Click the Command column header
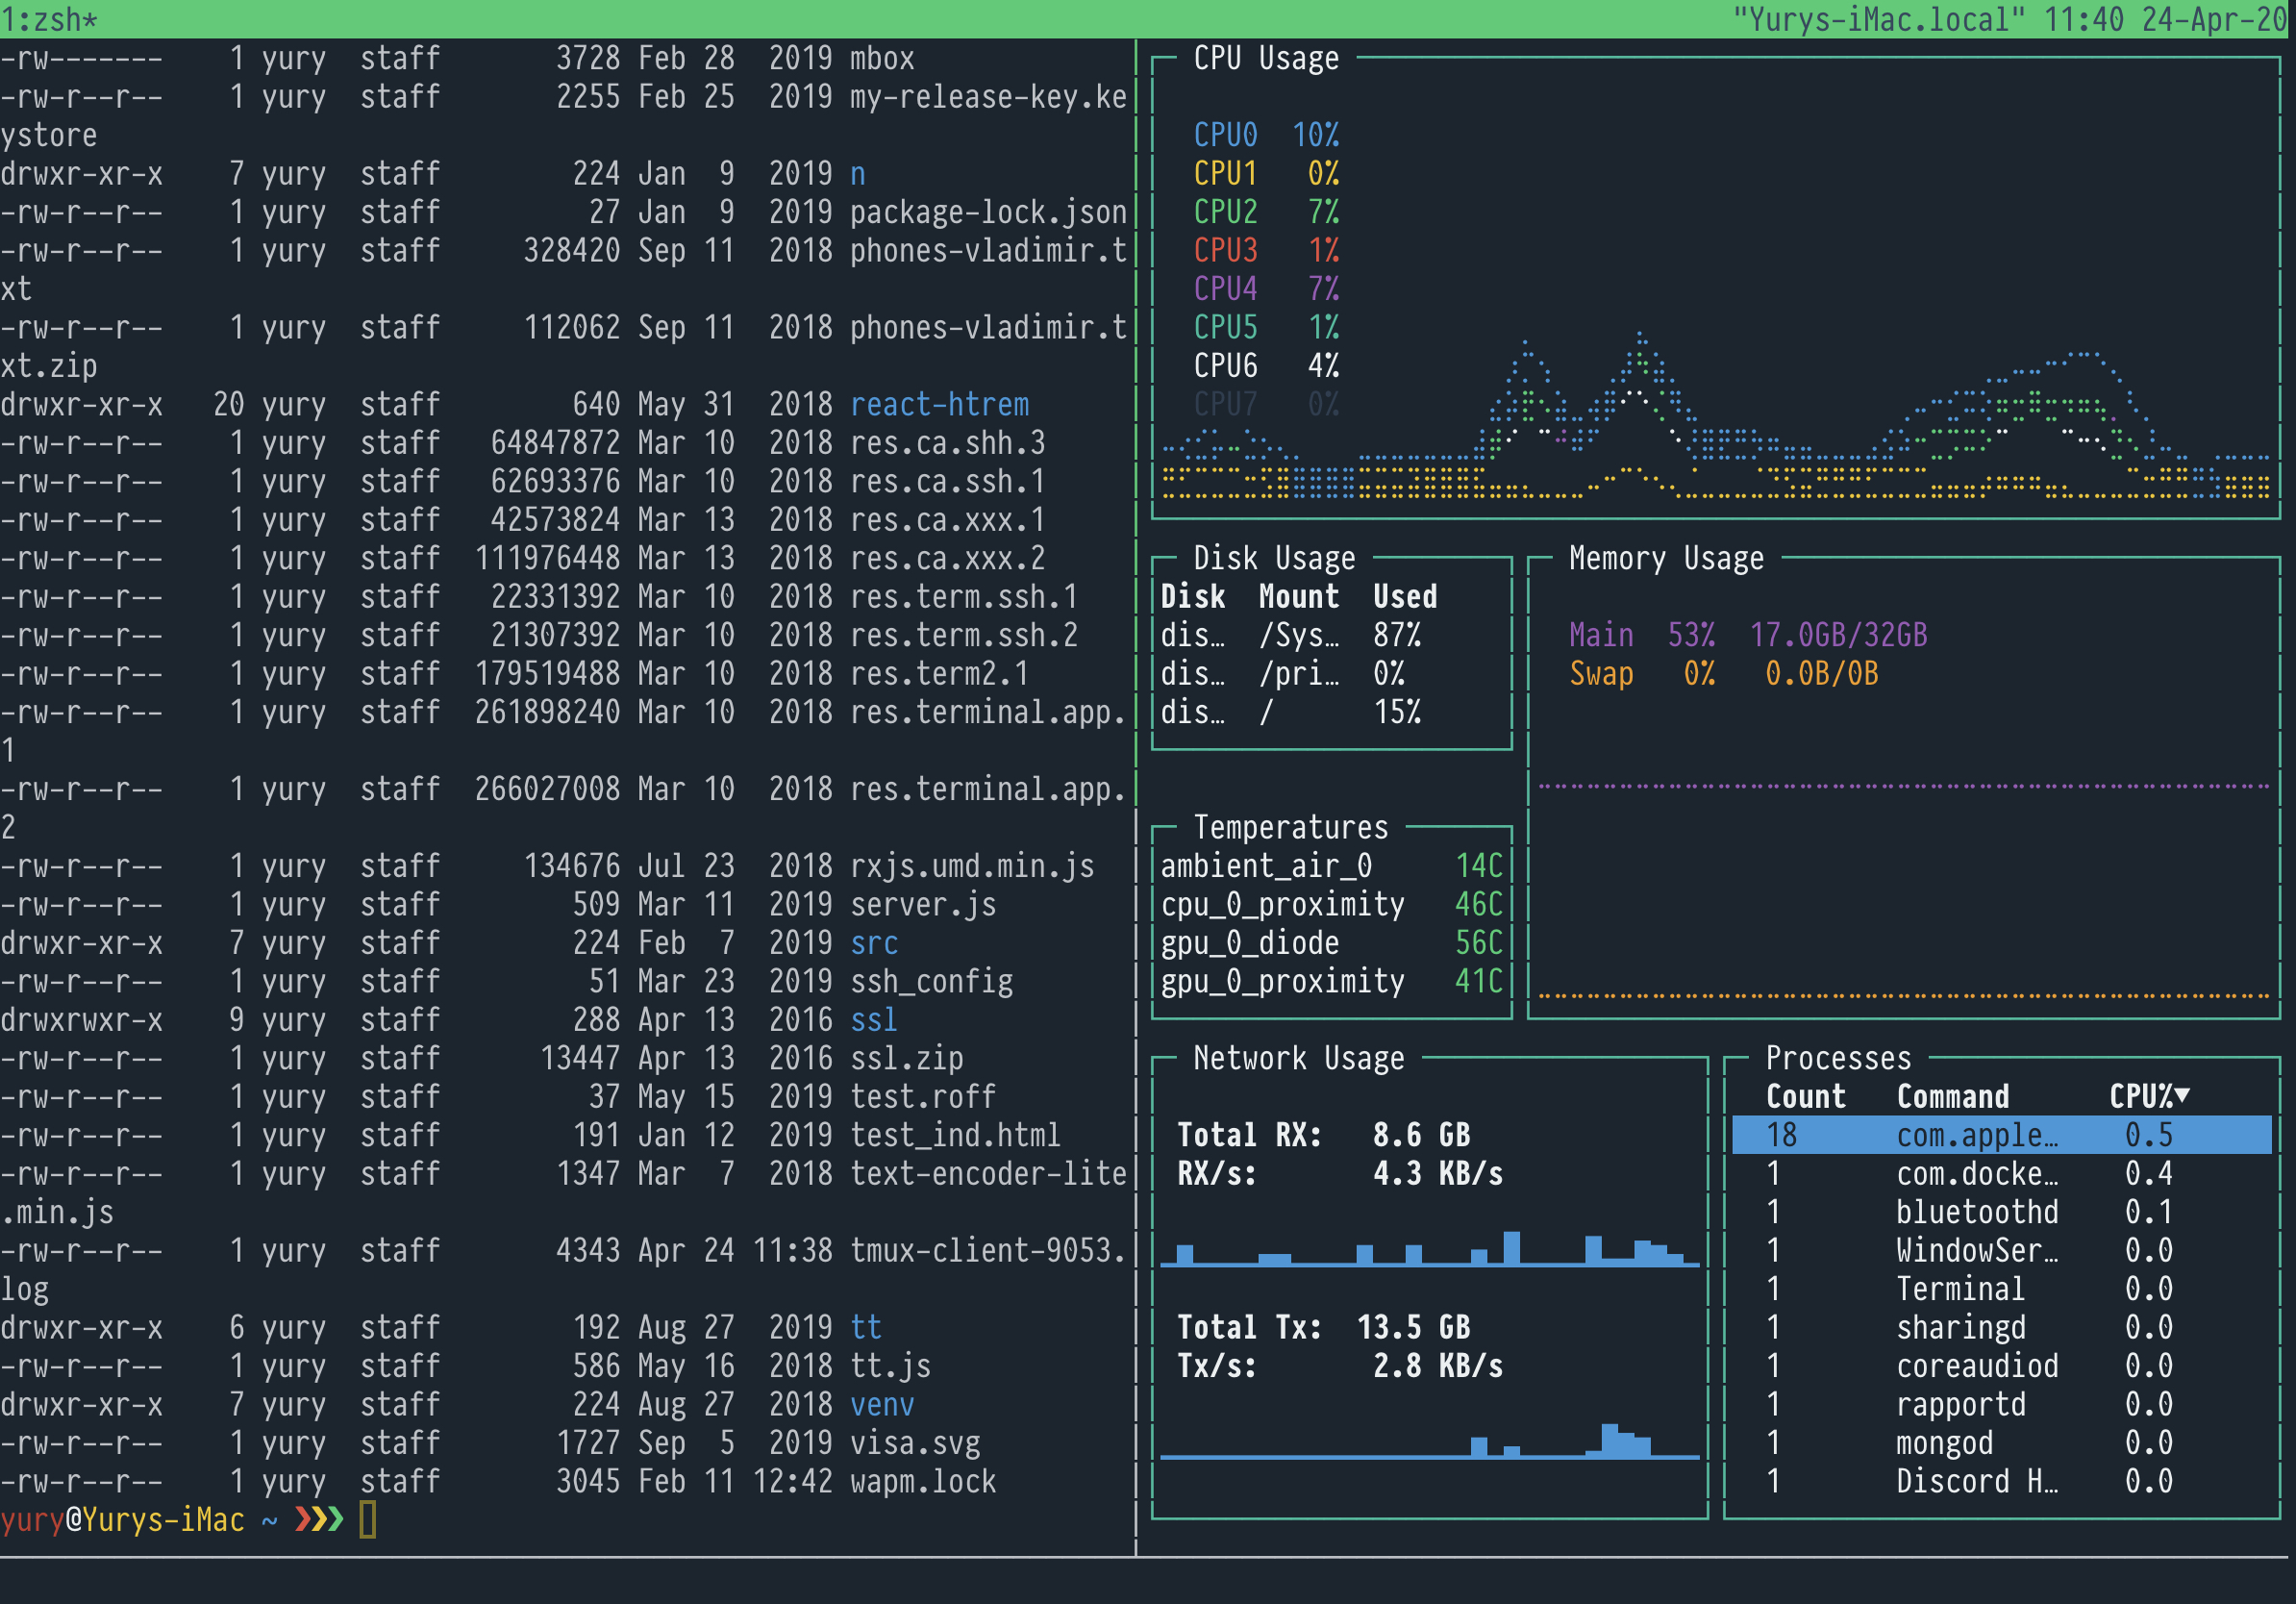The width and height of the screenshot is (2296, 1604). (1953, 1097)
